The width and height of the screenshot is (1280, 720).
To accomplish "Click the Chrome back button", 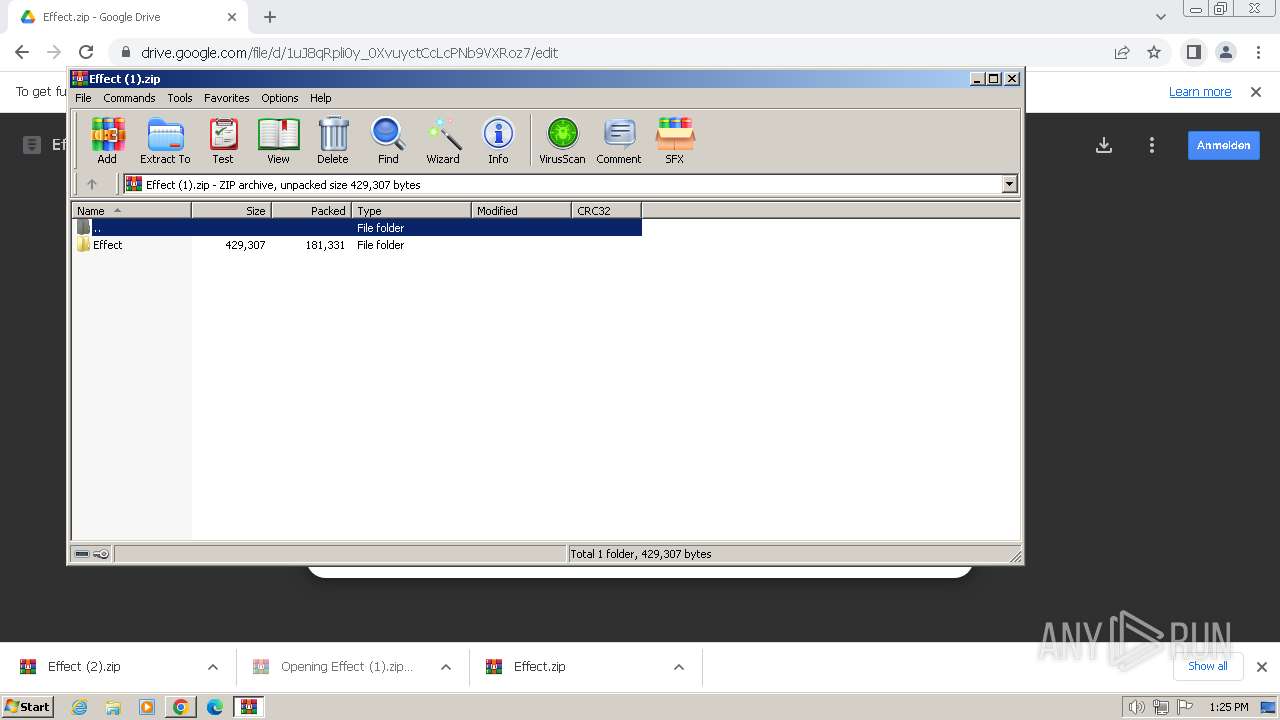I will 22,52.
